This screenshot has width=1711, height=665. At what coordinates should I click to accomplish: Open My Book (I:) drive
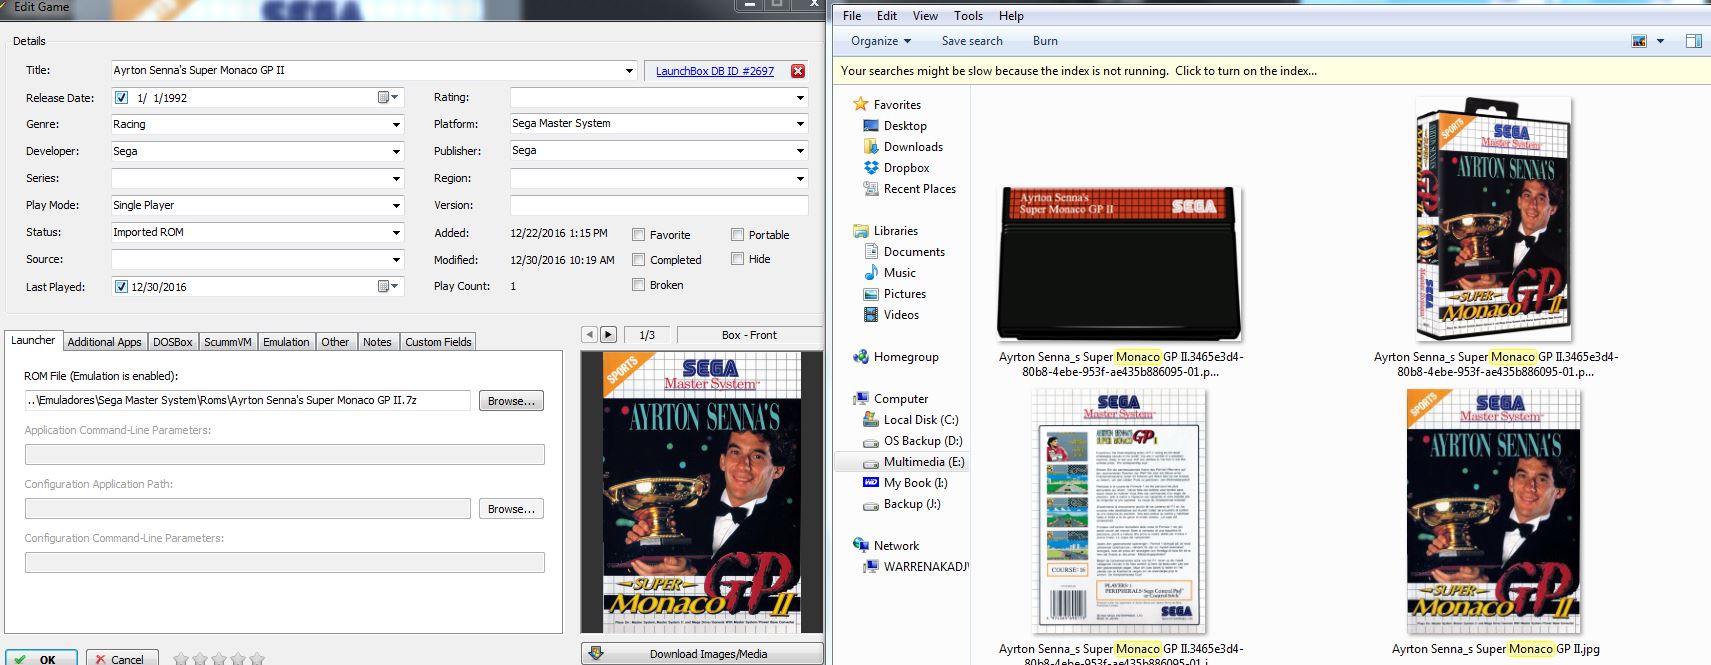[x=915, y=483]
